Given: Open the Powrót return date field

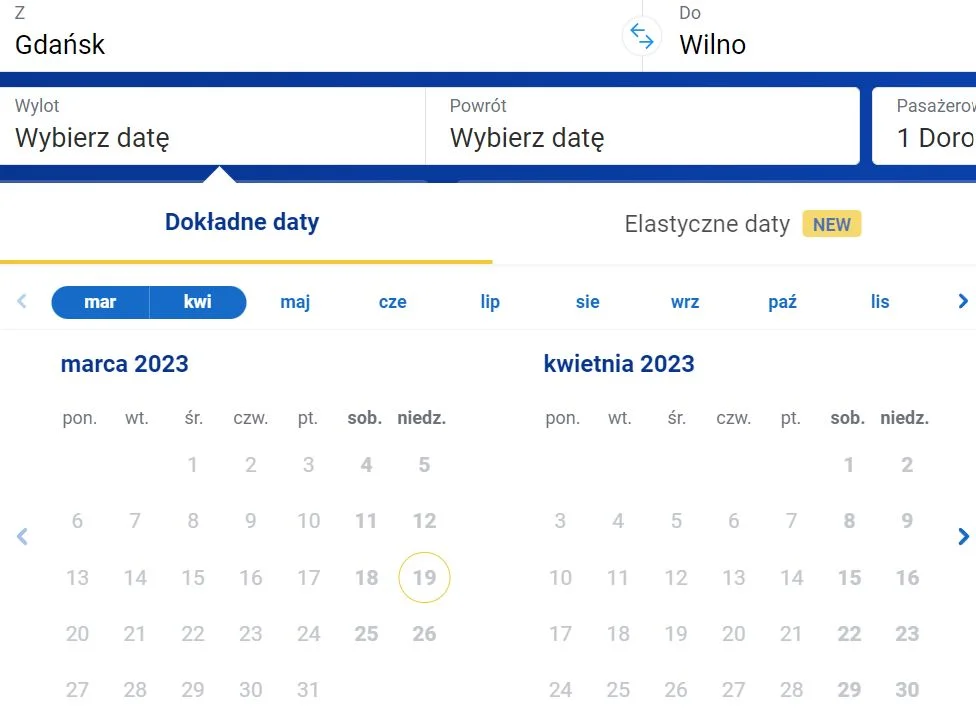Looking at the screenshot, I should (643, 126).
